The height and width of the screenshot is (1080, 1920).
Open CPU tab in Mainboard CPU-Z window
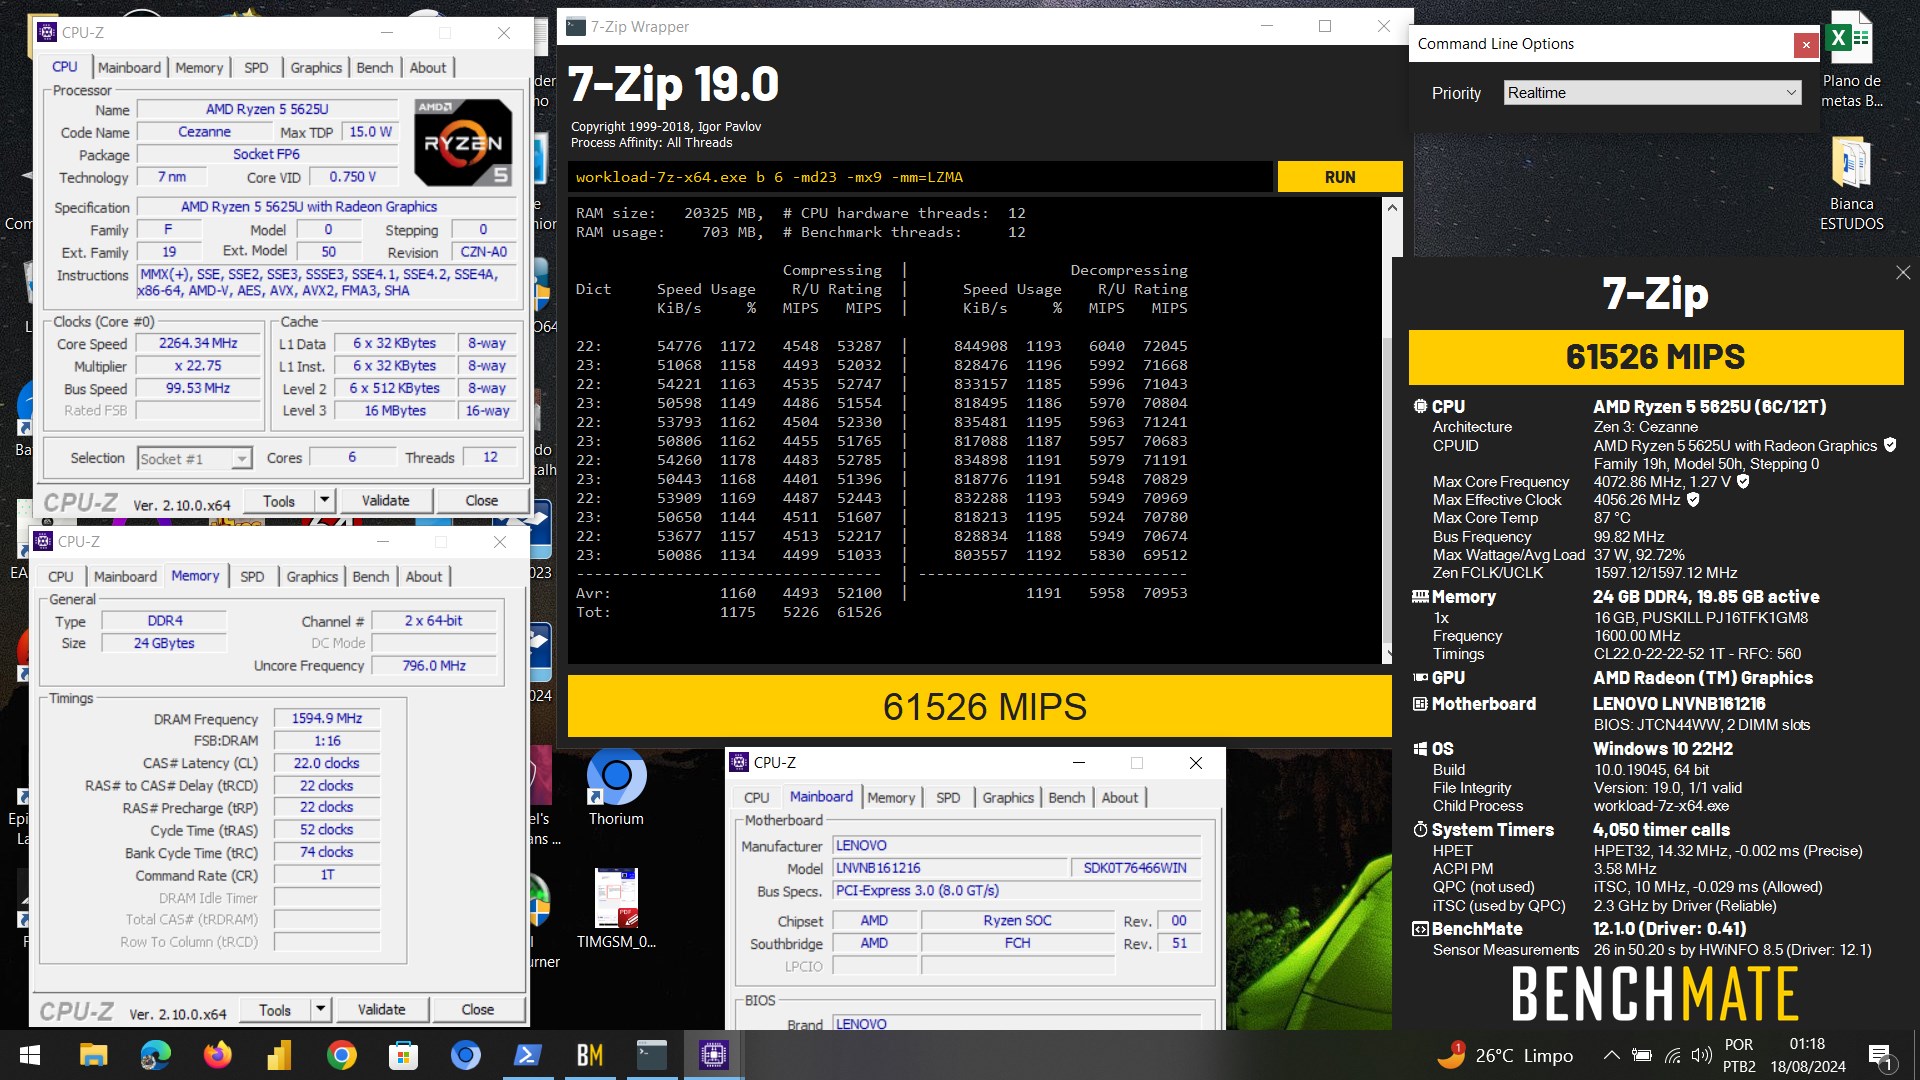pyautogui.click(x=757, y=797)
